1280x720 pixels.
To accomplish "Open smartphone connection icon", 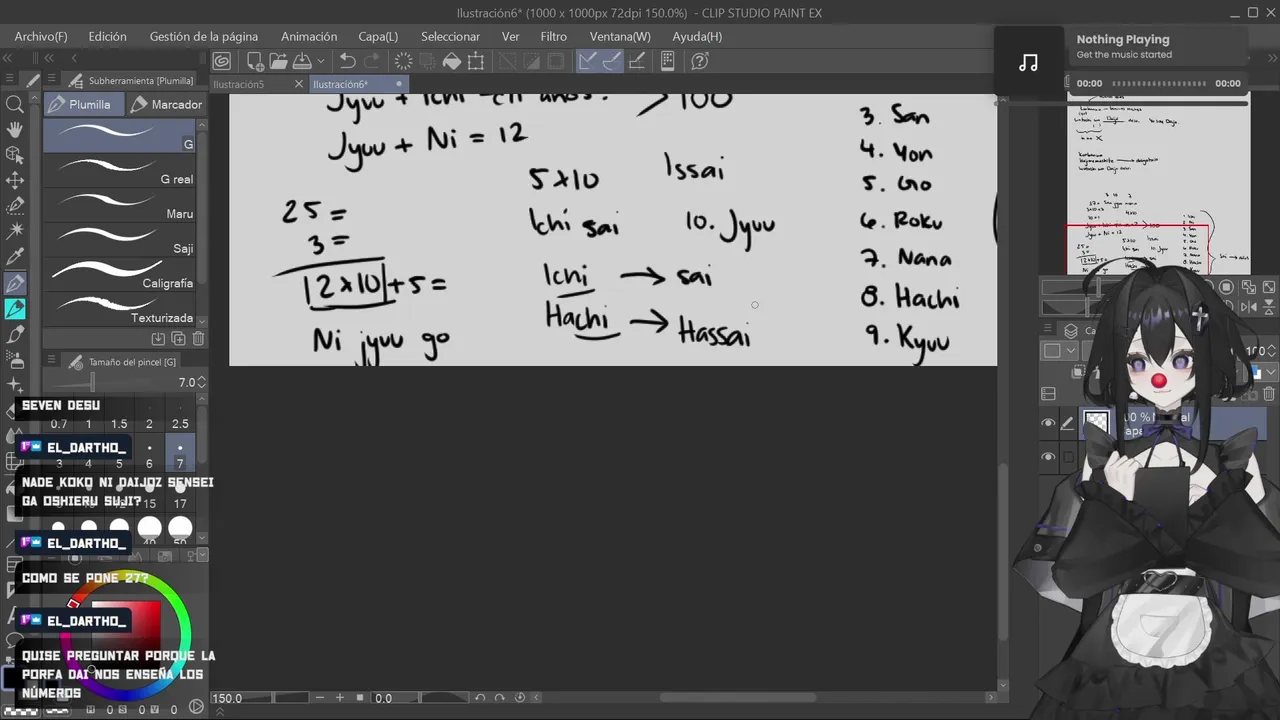I will (x=667, y=61).
